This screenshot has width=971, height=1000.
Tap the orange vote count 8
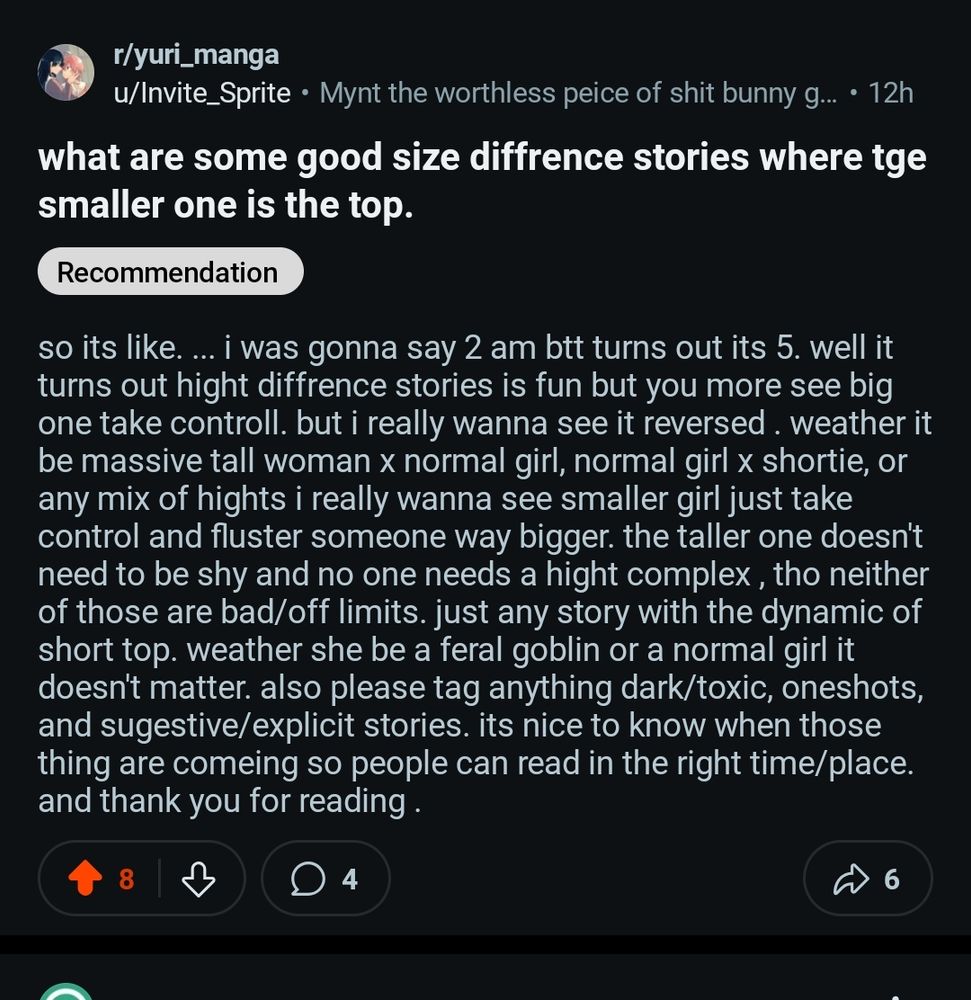pyautogui.click(x=126, y=879)
